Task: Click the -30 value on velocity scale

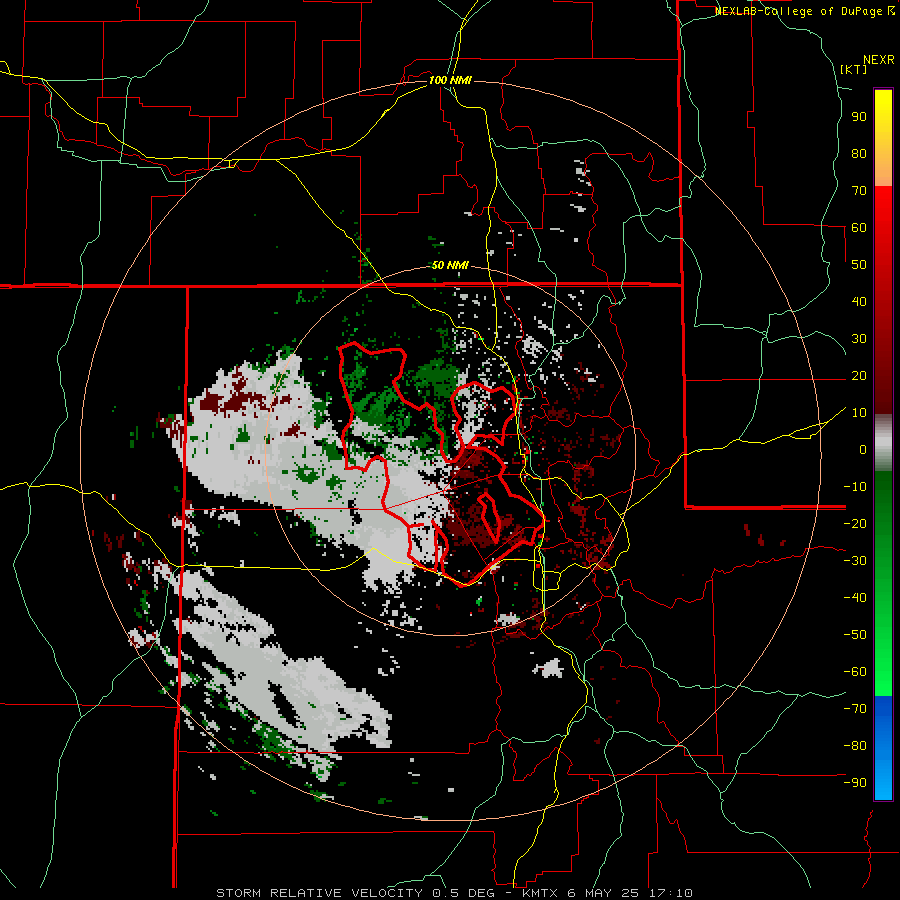Action: click(x=855, y=561)
